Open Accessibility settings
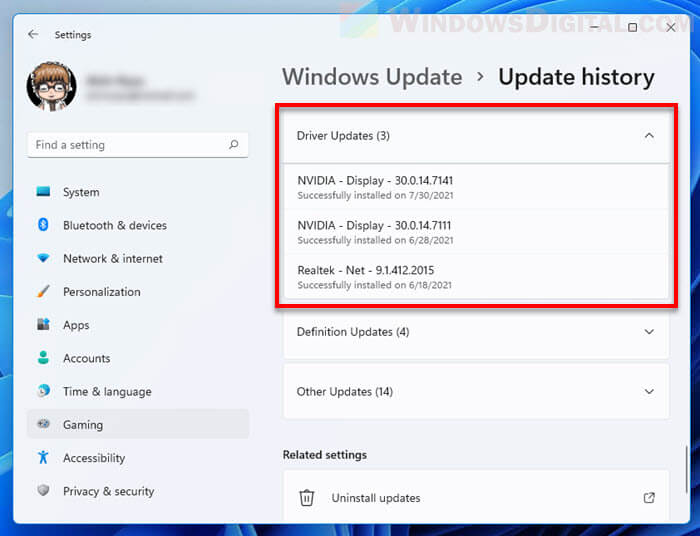 (138, 458)
